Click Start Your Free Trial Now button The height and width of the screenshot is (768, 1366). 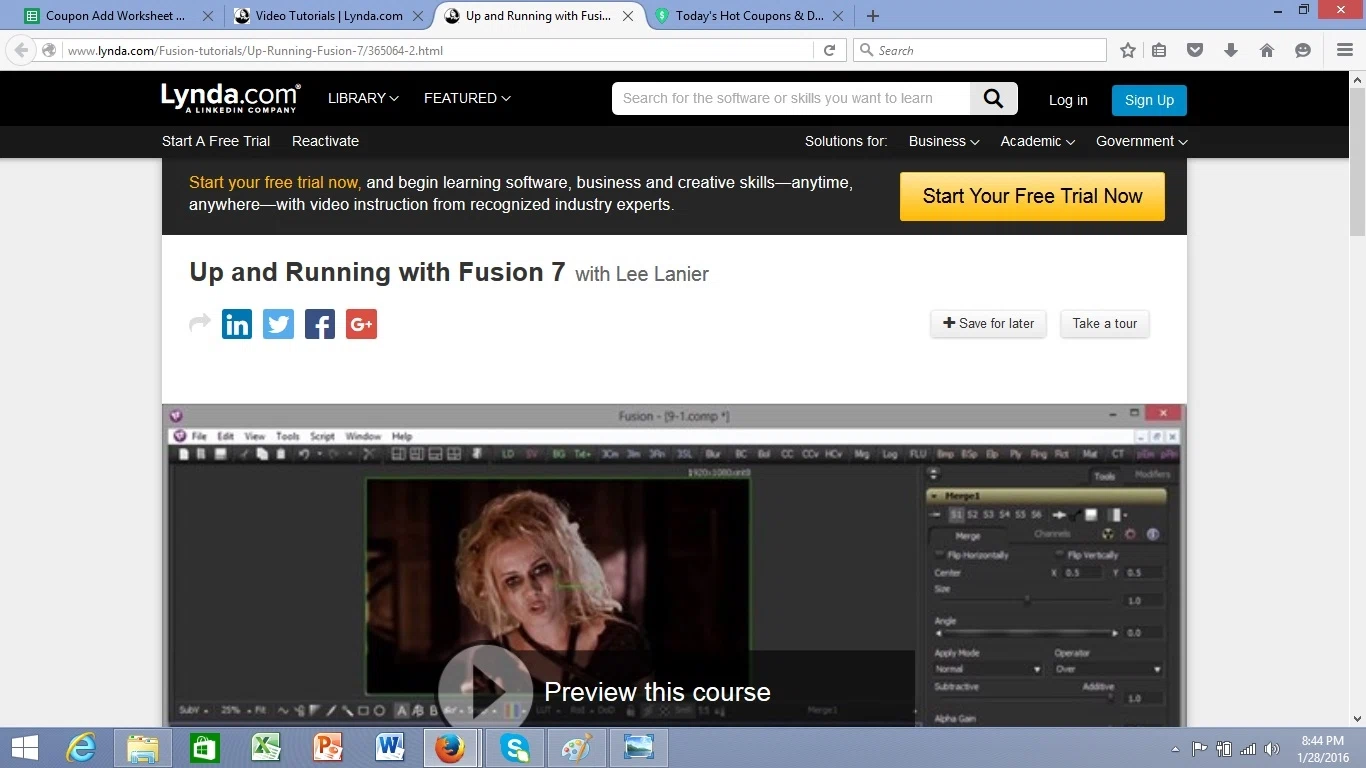pos(1032,196)
